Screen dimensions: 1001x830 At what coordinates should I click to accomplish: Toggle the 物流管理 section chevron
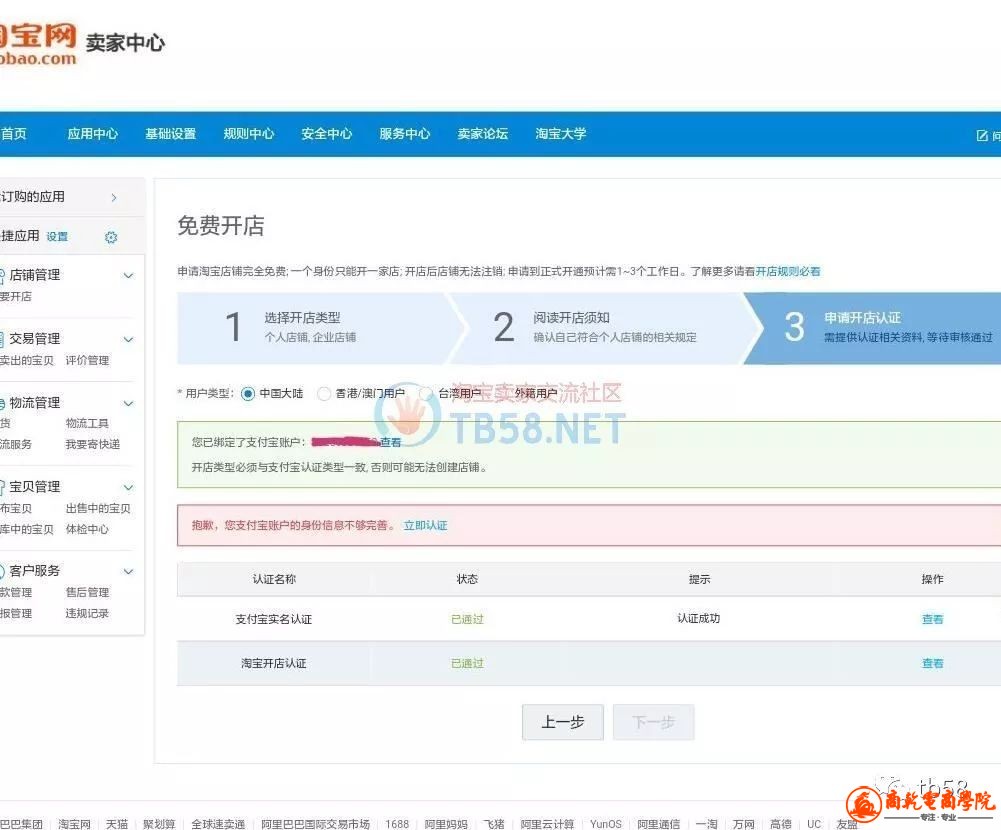click(128, 404)
